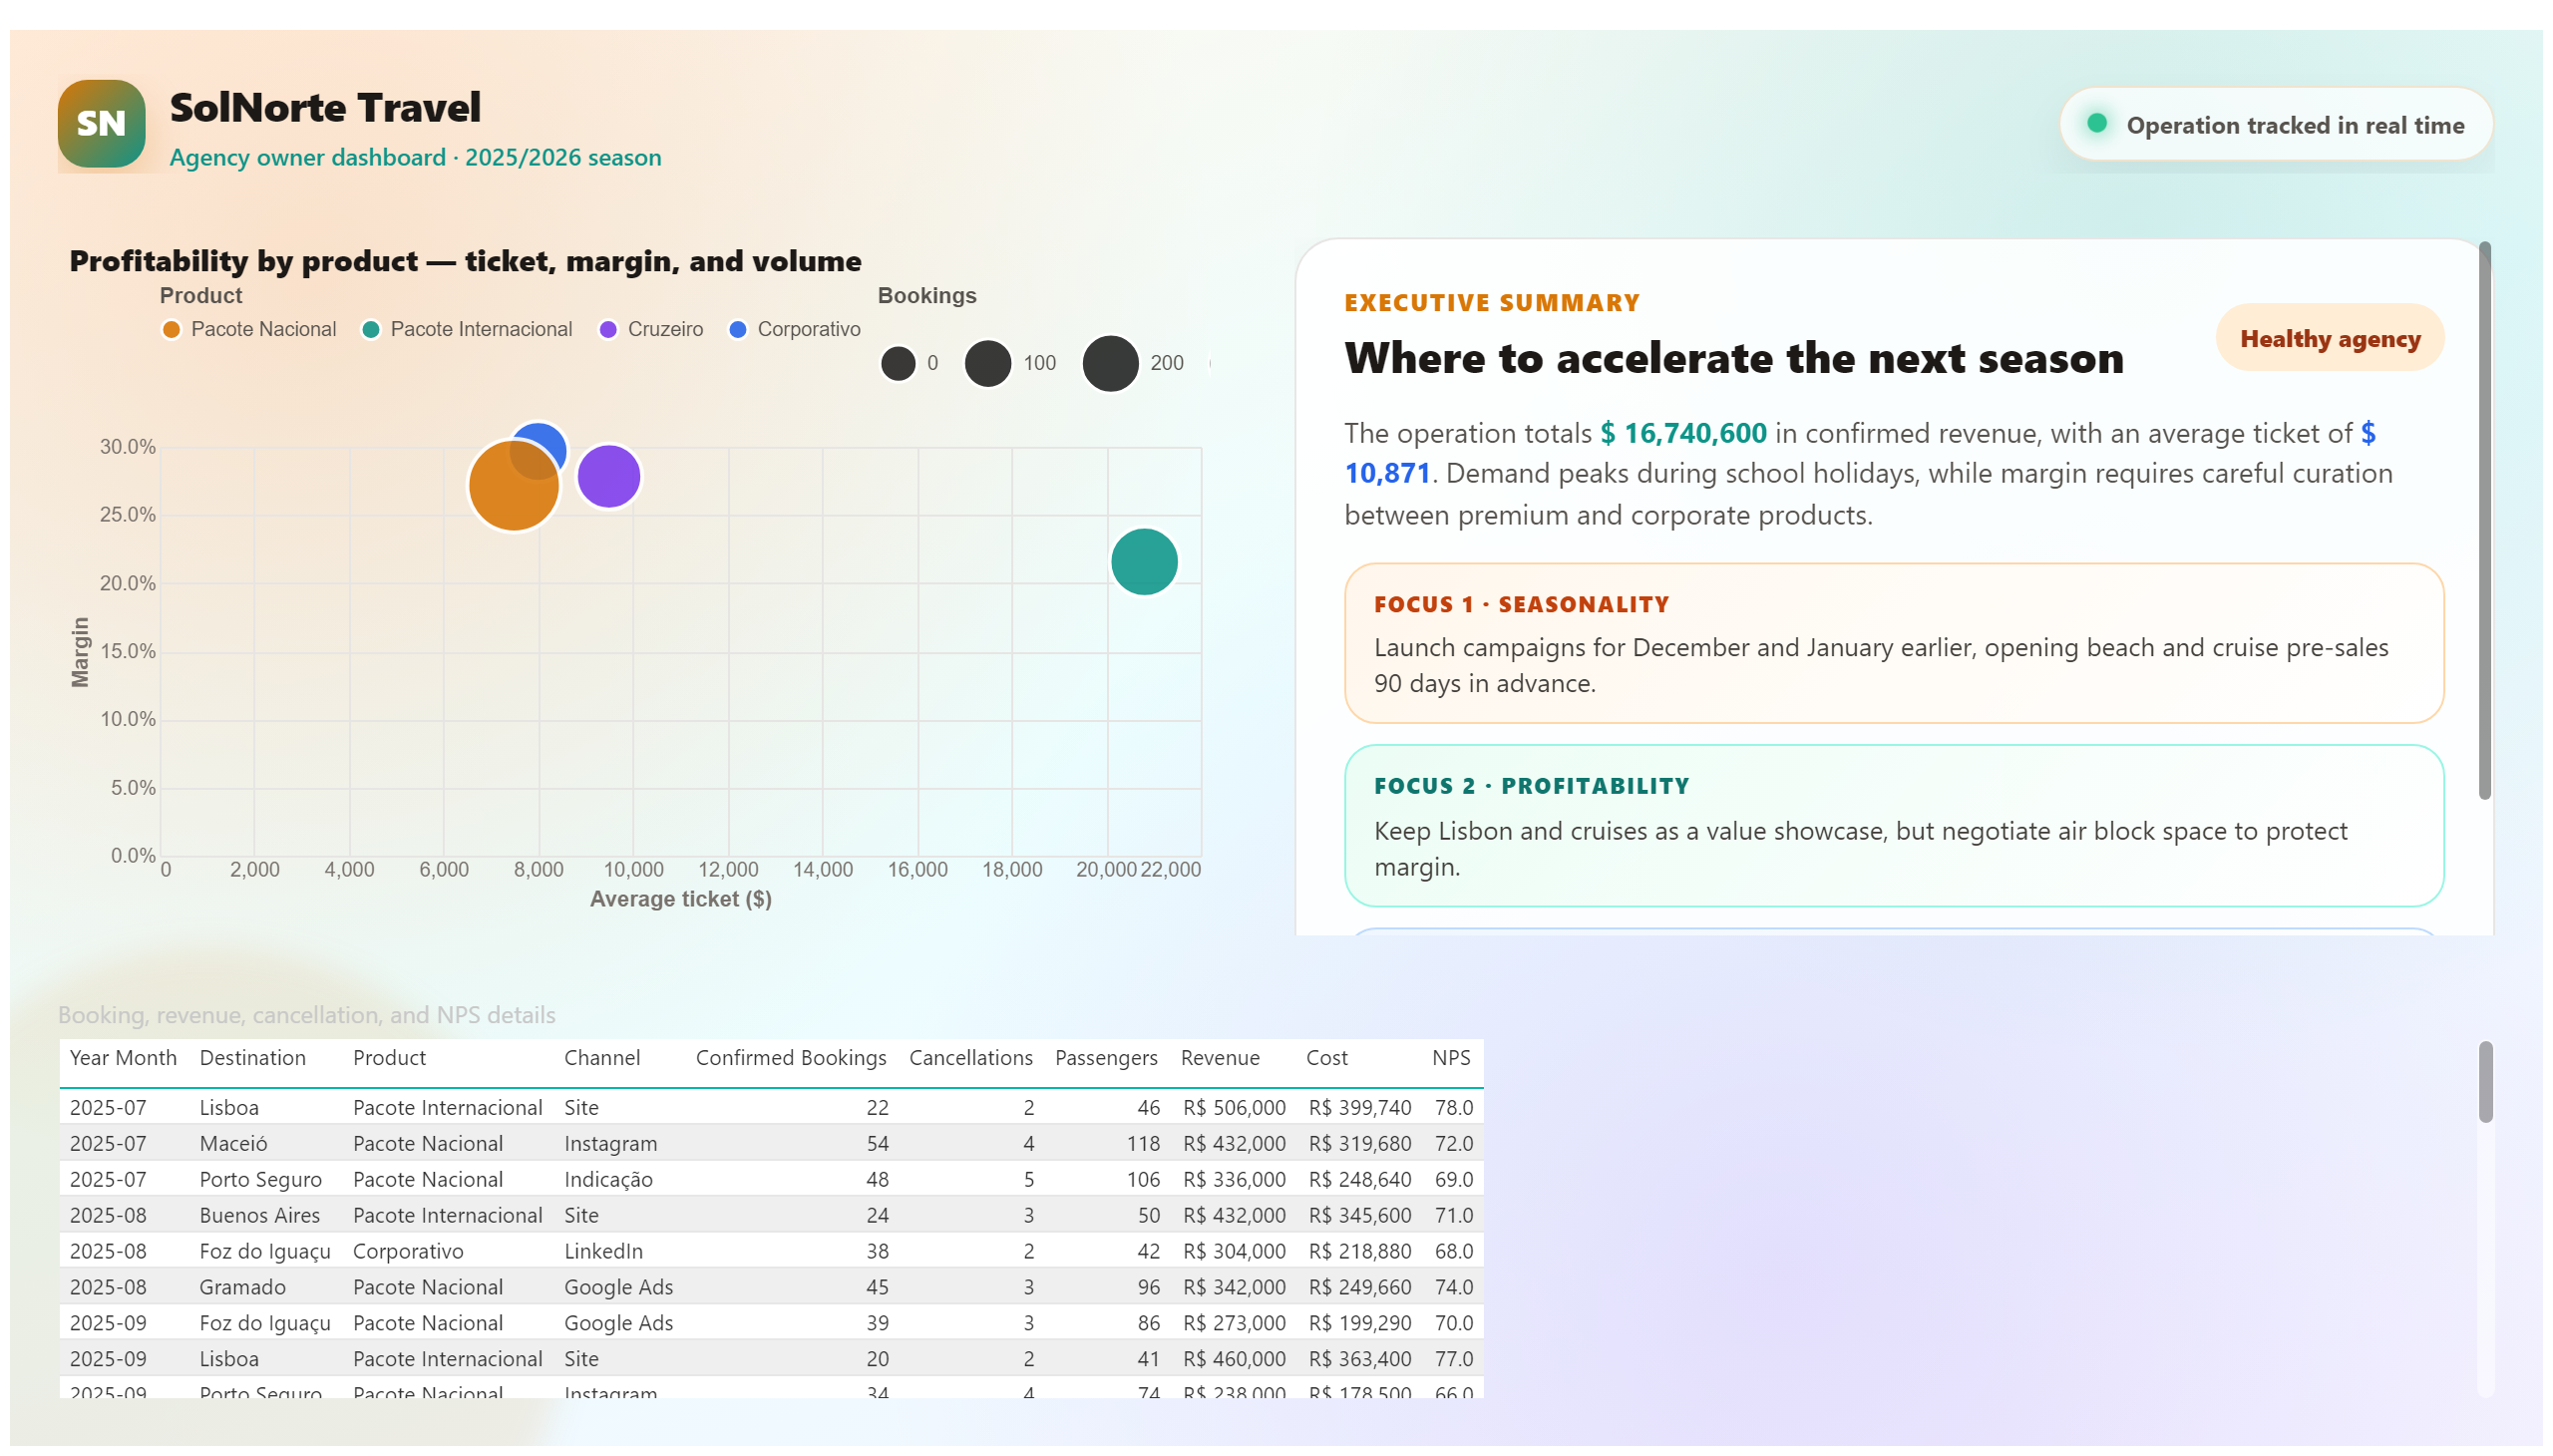This screenshot has height=1456, width=2553.
Task: Click the green real-time status dot
Action: click(x=2097, y=123)
